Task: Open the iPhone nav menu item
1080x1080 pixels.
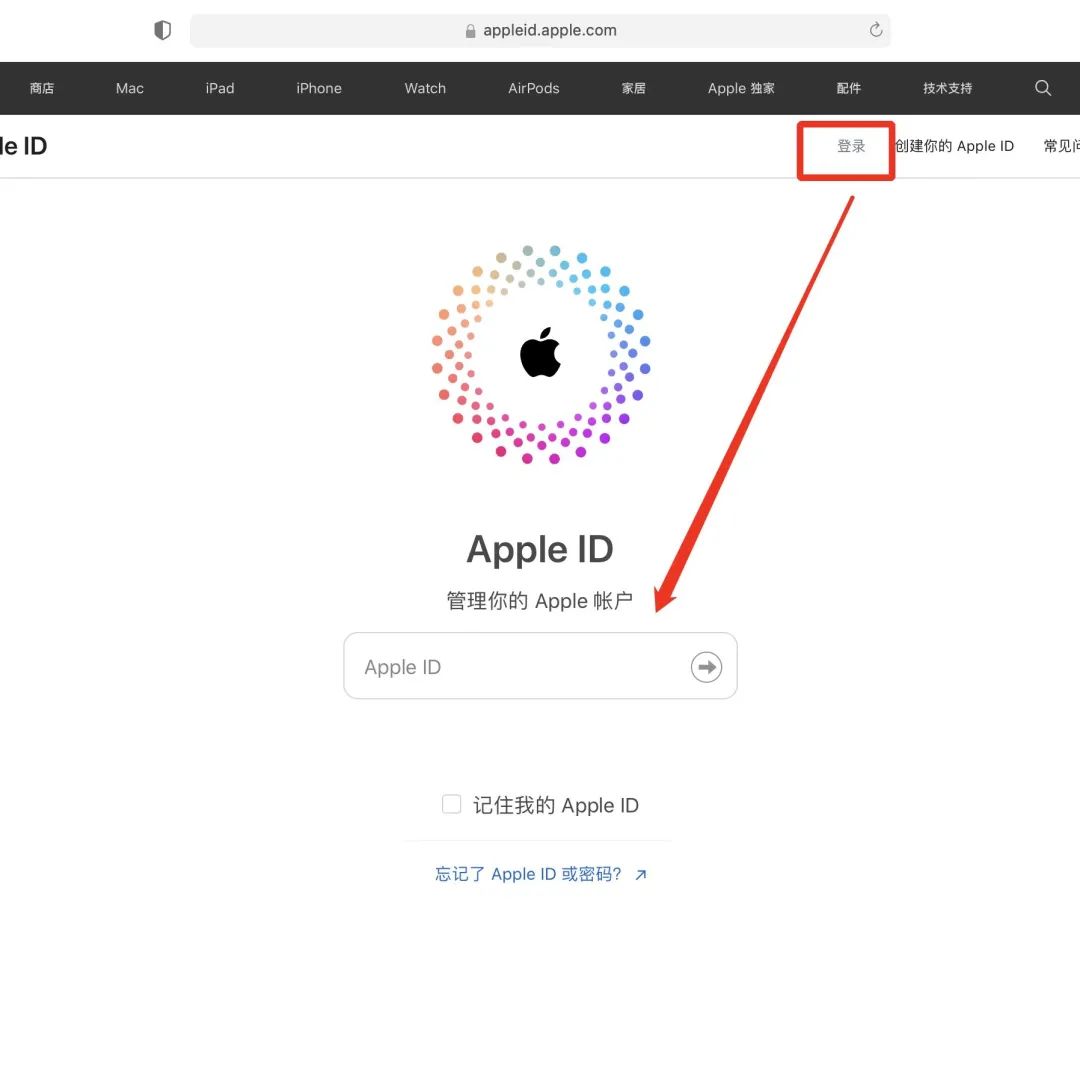Action: tap(319, 88)
